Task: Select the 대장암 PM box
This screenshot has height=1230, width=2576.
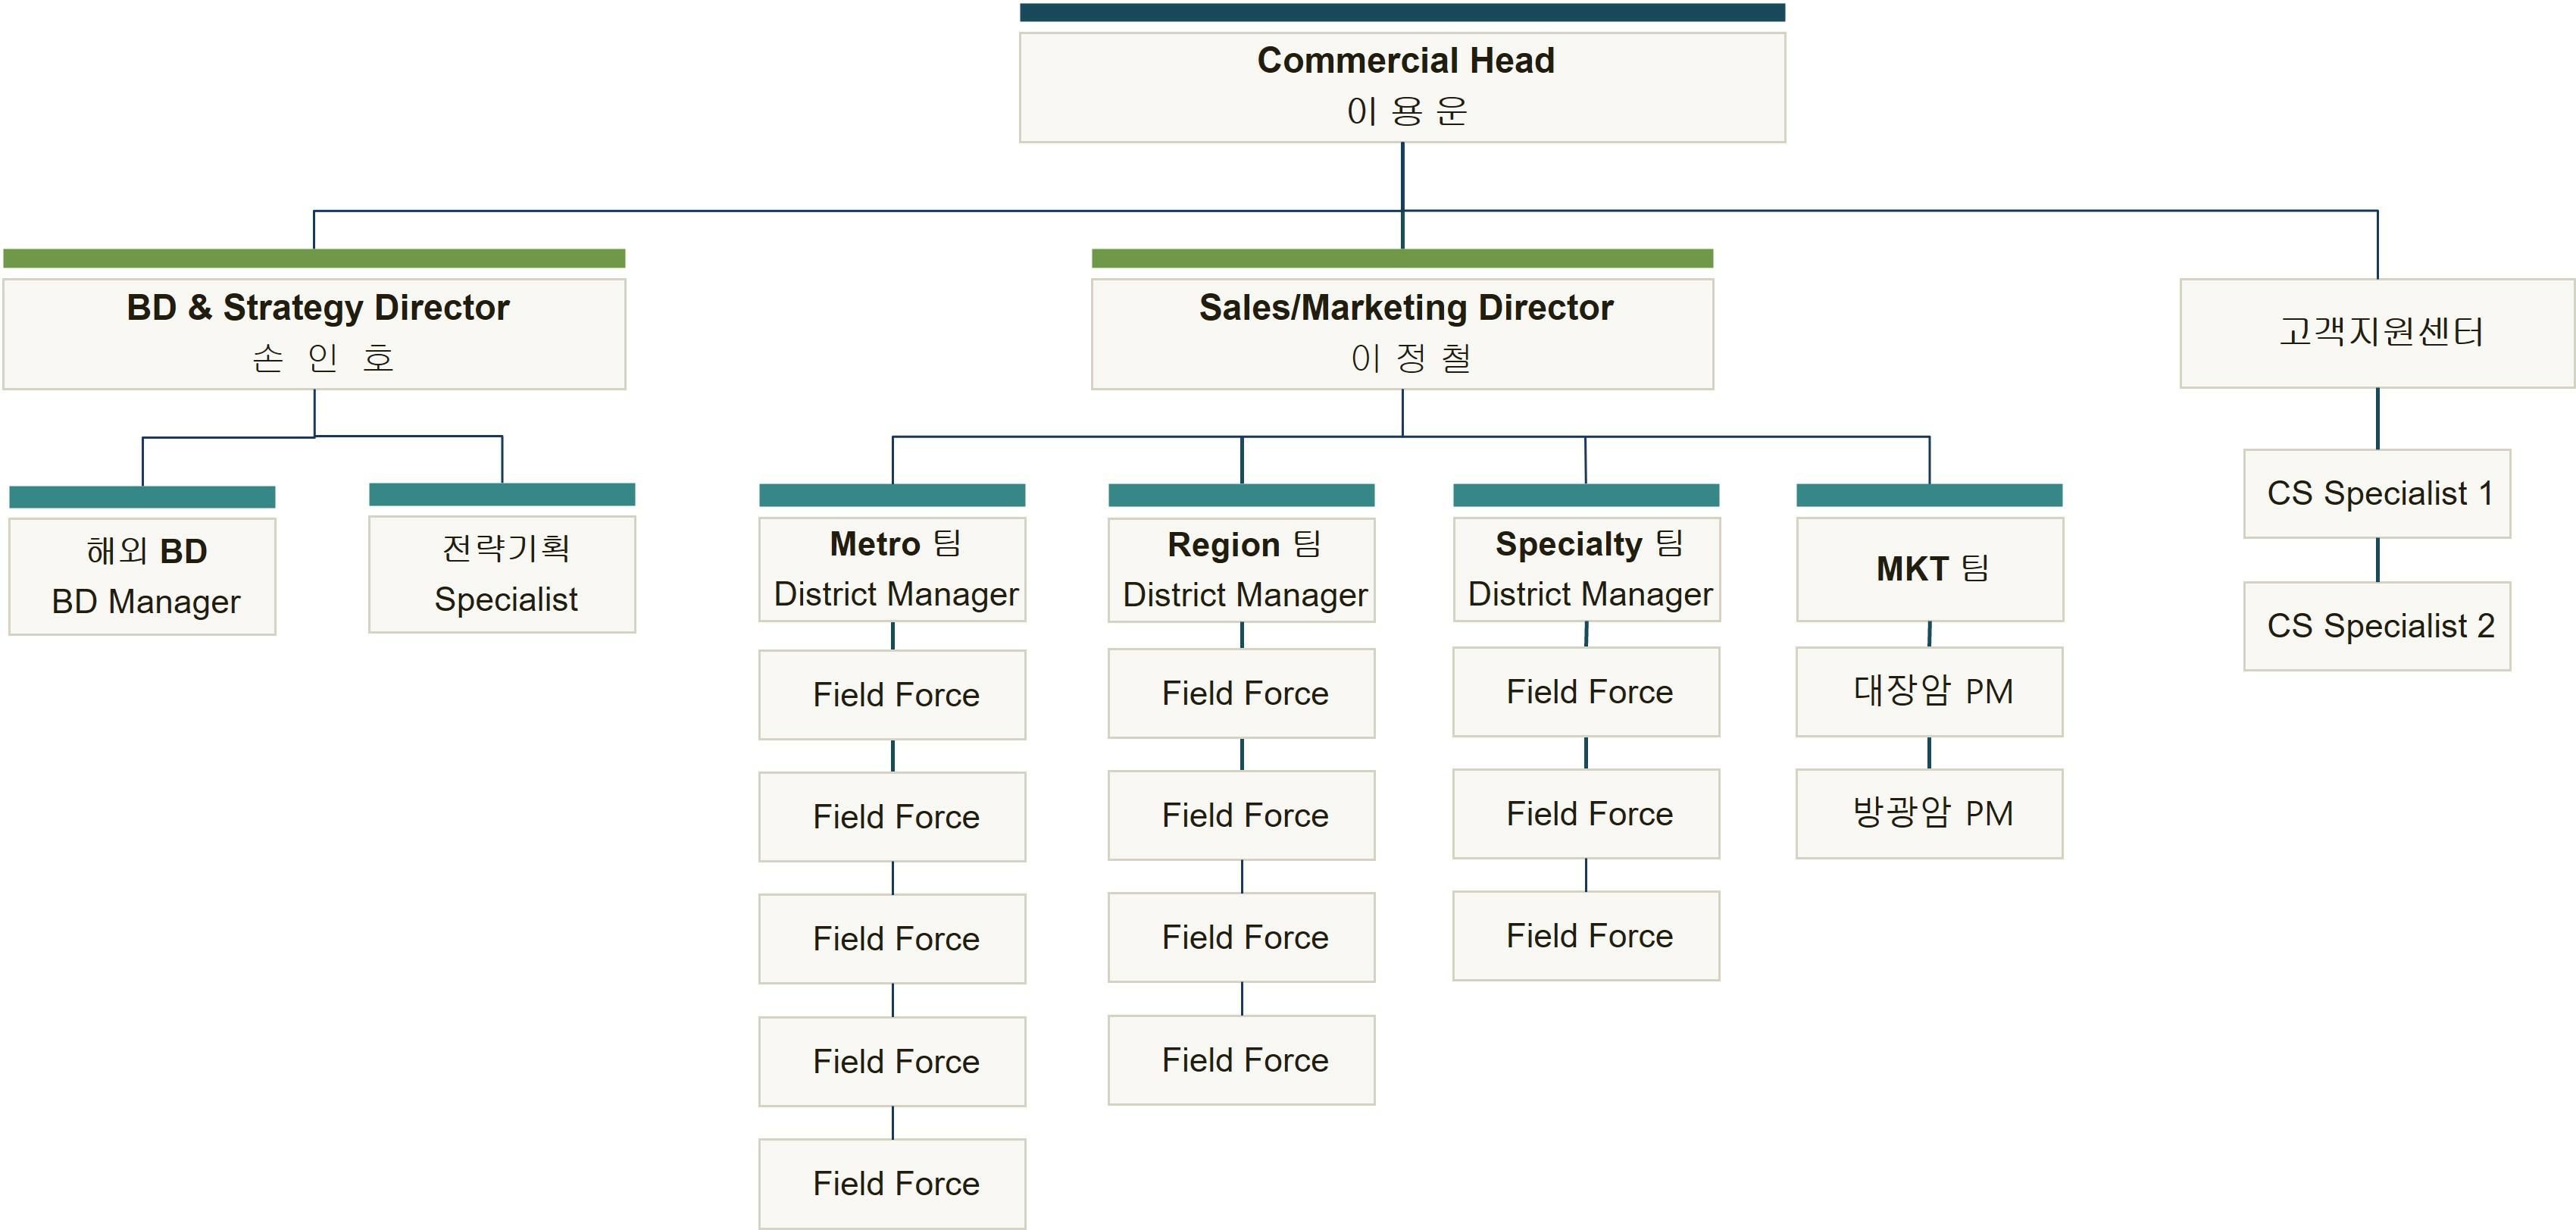Action: coord(1929,691)
